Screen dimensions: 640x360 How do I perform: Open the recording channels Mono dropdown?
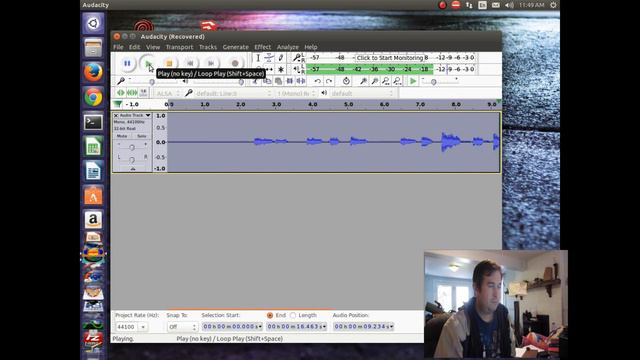click(x=296, y=93)
